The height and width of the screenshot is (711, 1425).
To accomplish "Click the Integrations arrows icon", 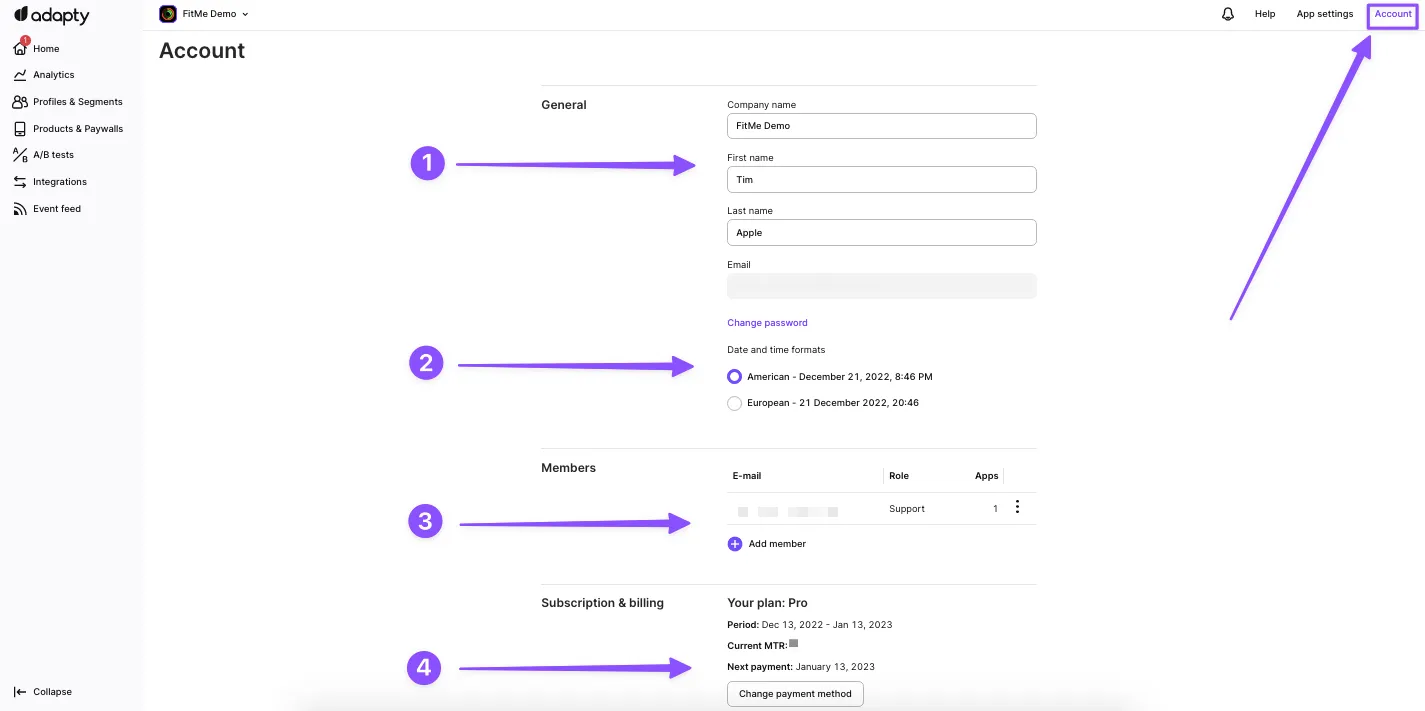I will coord(20,182).
